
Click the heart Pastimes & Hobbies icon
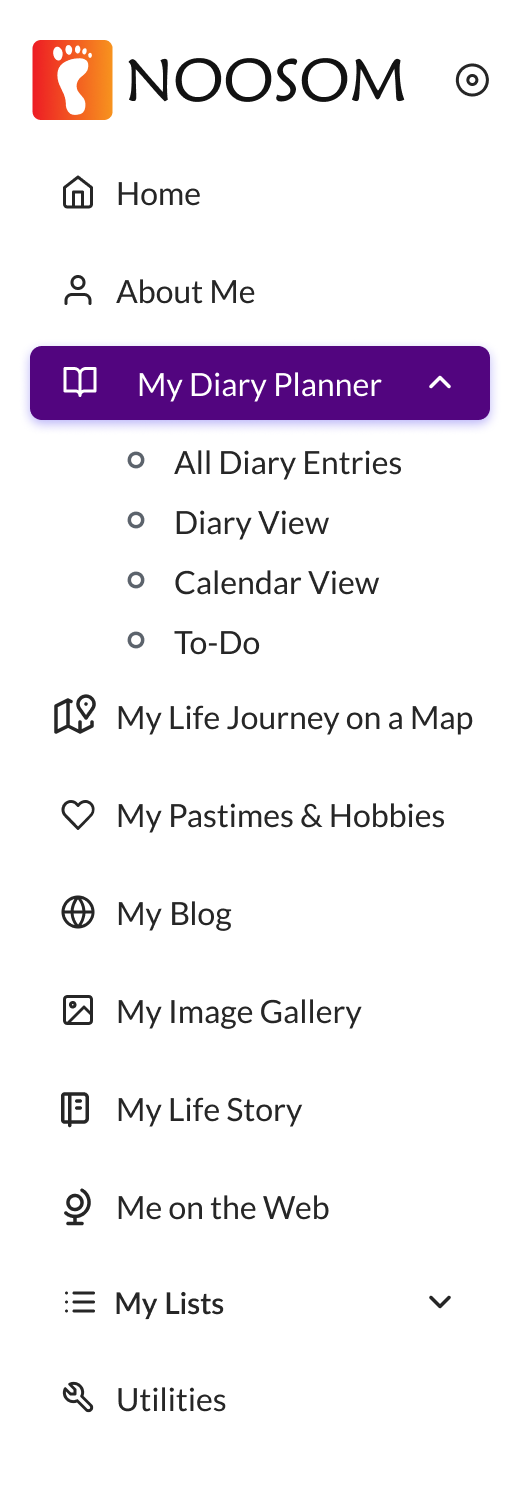click(x=78, y=816)
